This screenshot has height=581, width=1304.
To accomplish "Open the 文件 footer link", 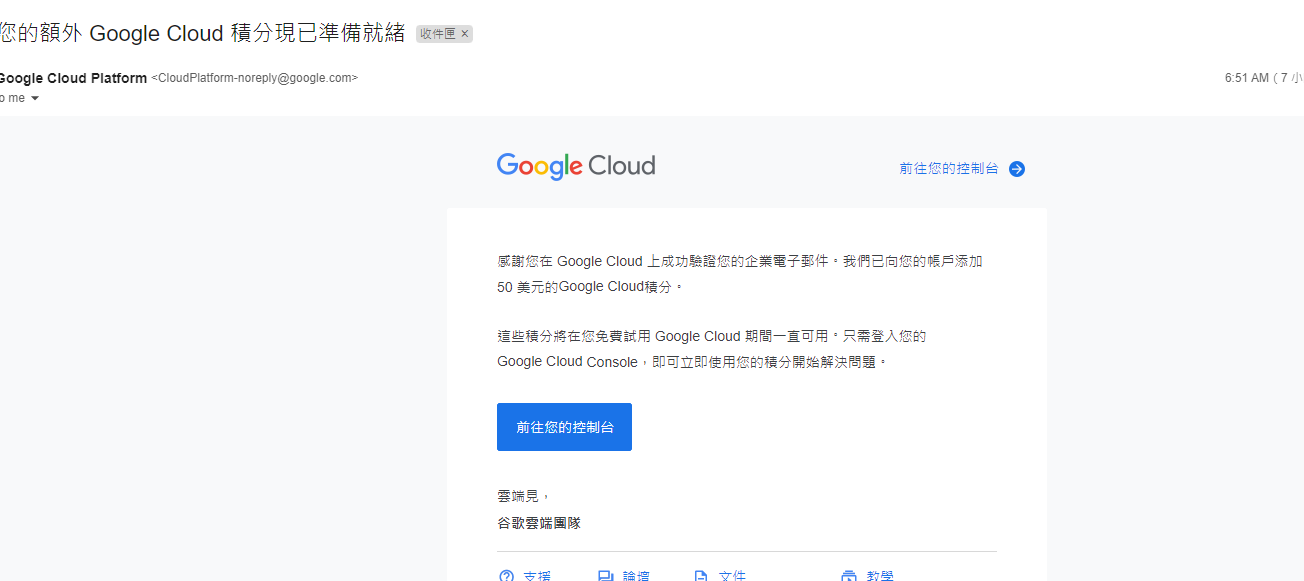I will pyautogui.click(x=732, y=576).
